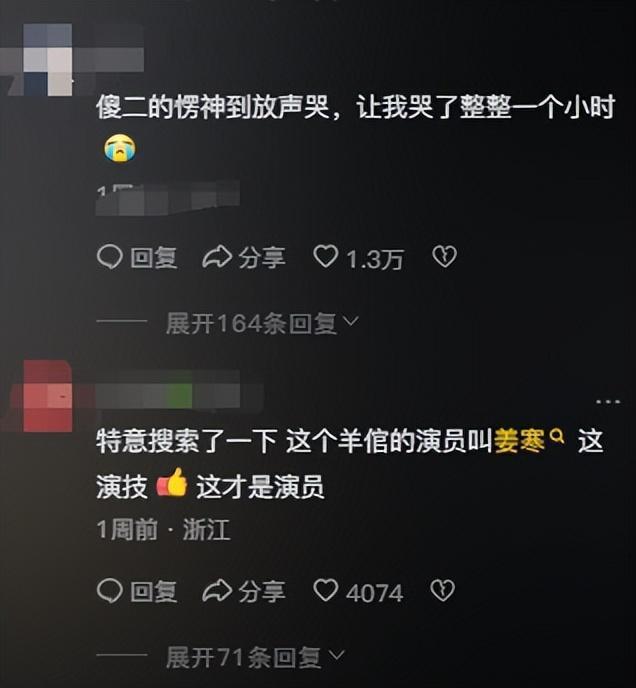Like the first comment with 1.3万 hearts
This screenshot has height=688, width=636.
(326, 257)
